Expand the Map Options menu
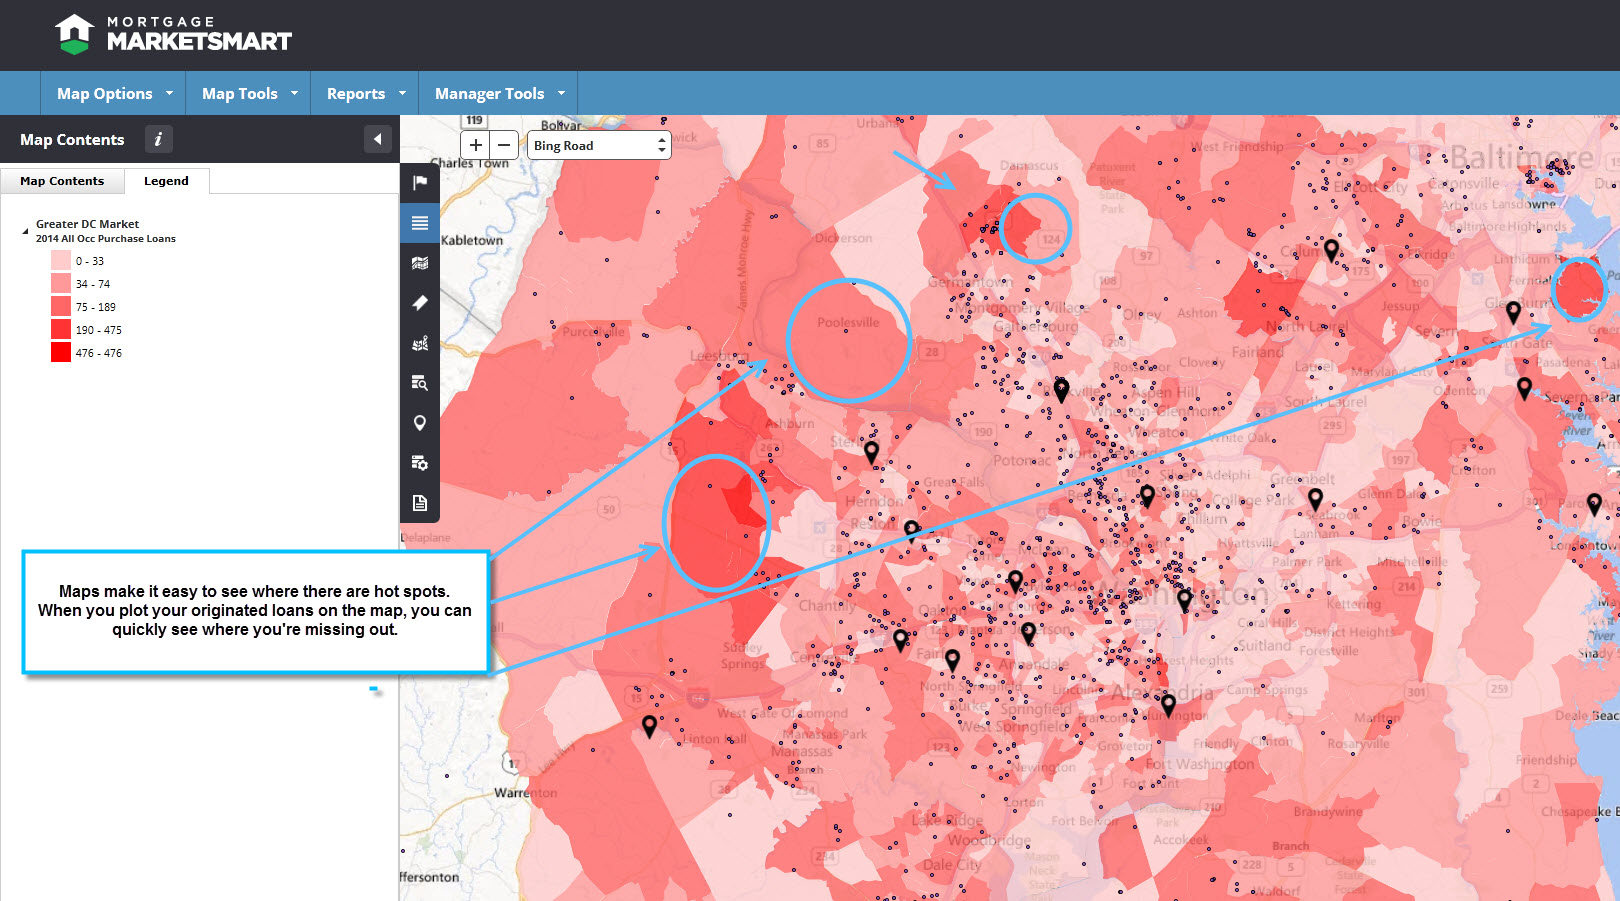Viewport: 1620px width, 901px height. (114, 93)
